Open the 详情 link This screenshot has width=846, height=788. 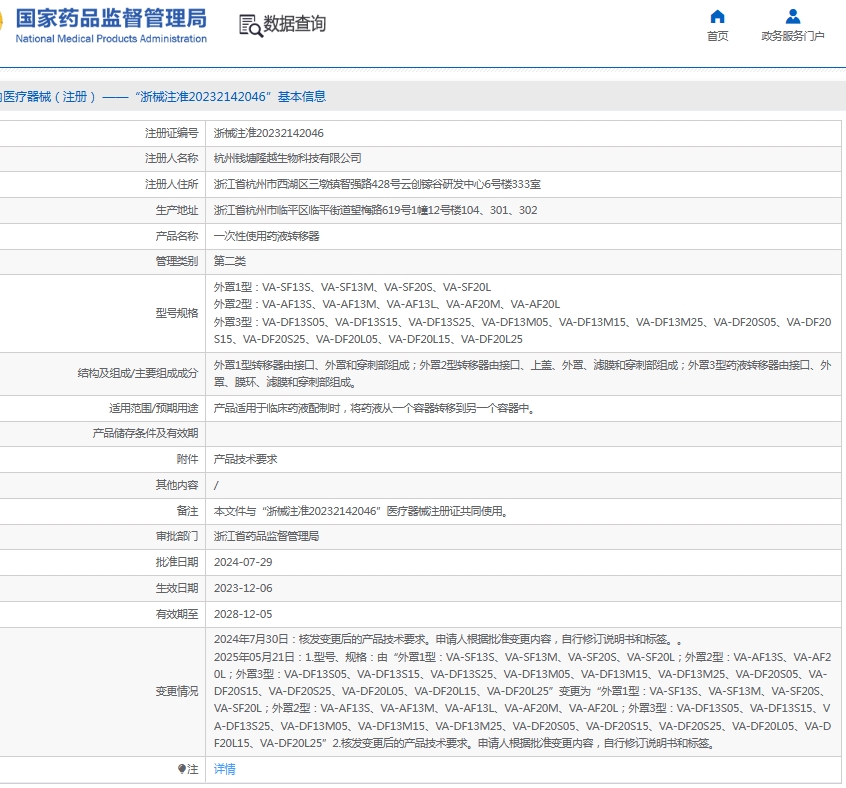[x=224, y=769]
